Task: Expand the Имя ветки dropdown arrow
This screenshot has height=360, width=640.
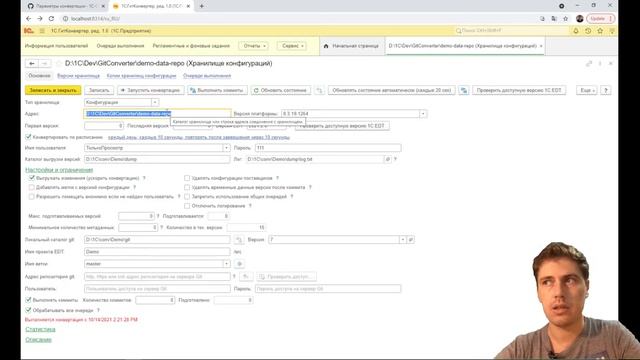Action: coord(227,264)
